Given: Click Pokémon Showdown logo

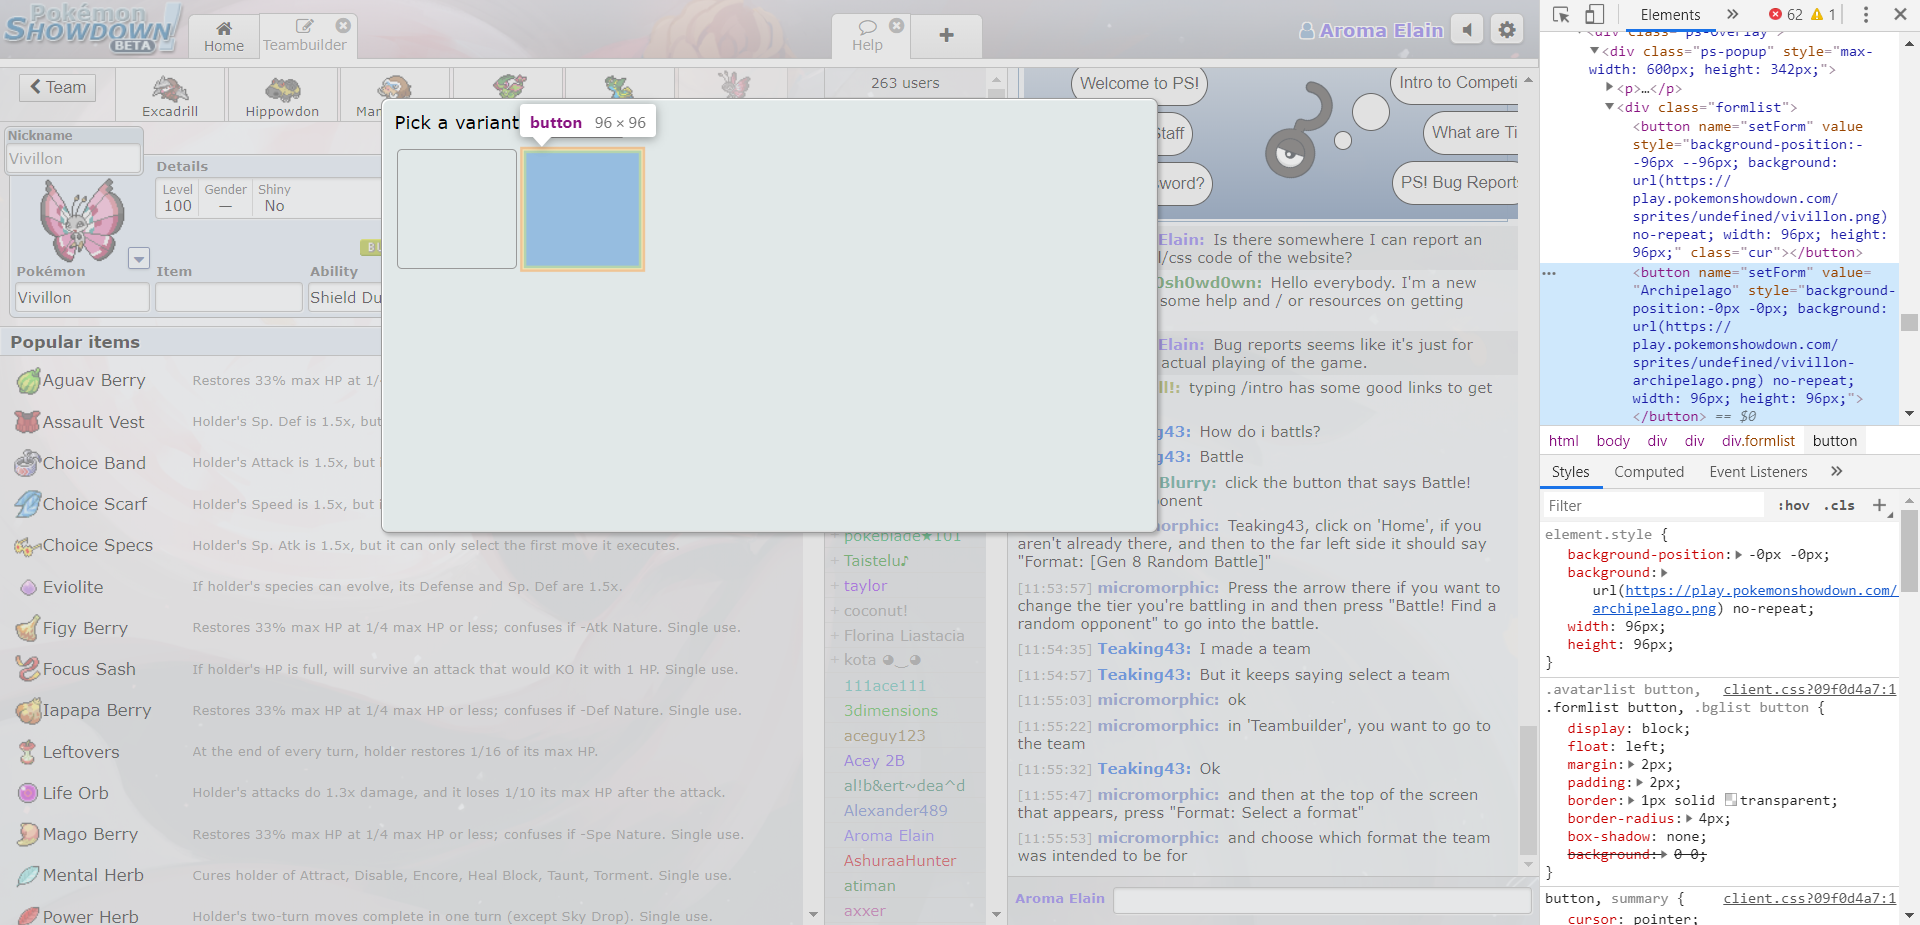Looking at the screenshot, I should pyautogui.click(x=92, y=29).
